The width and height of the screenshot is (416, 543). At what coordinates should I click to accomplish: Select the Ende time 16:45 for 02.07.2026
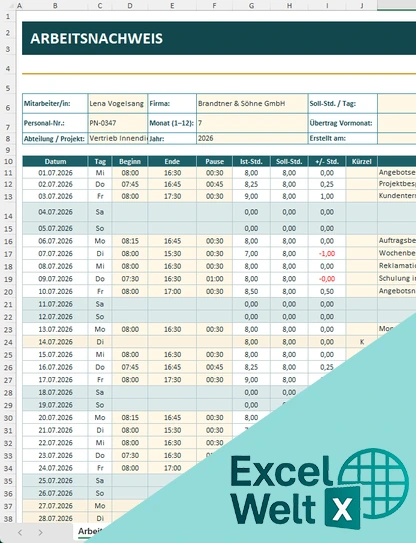[172, 184]
